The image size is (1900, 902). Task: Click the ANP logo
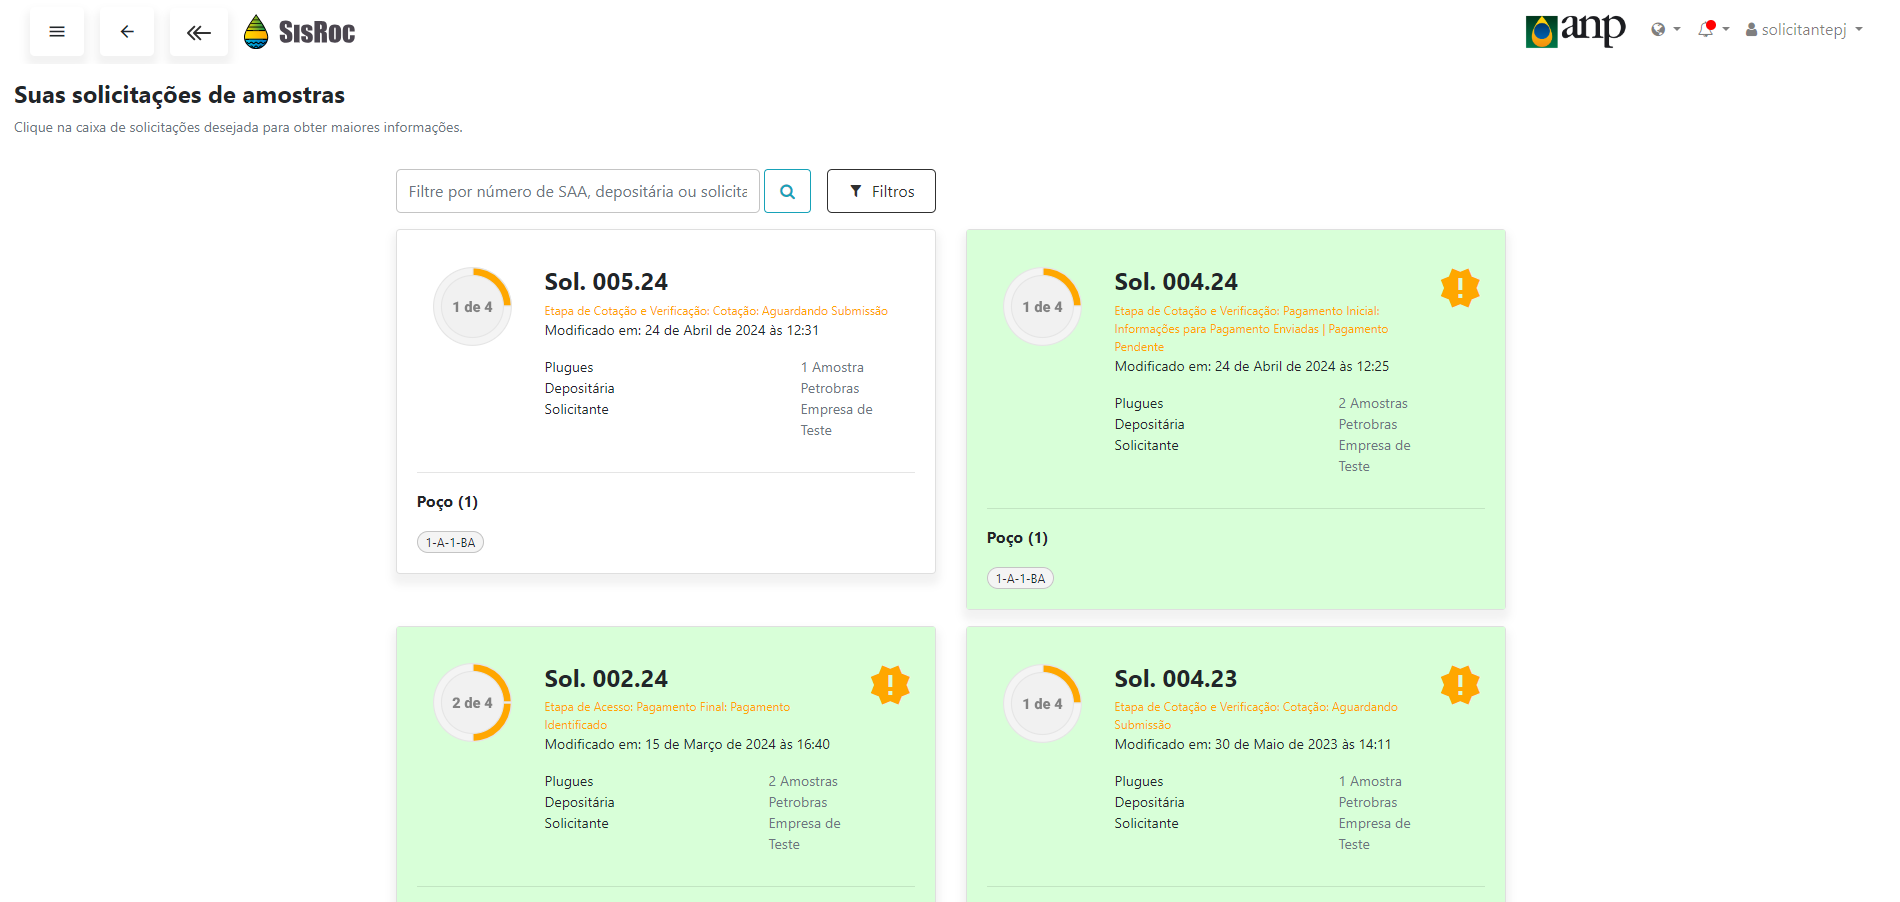click(x=1575, y=30)
